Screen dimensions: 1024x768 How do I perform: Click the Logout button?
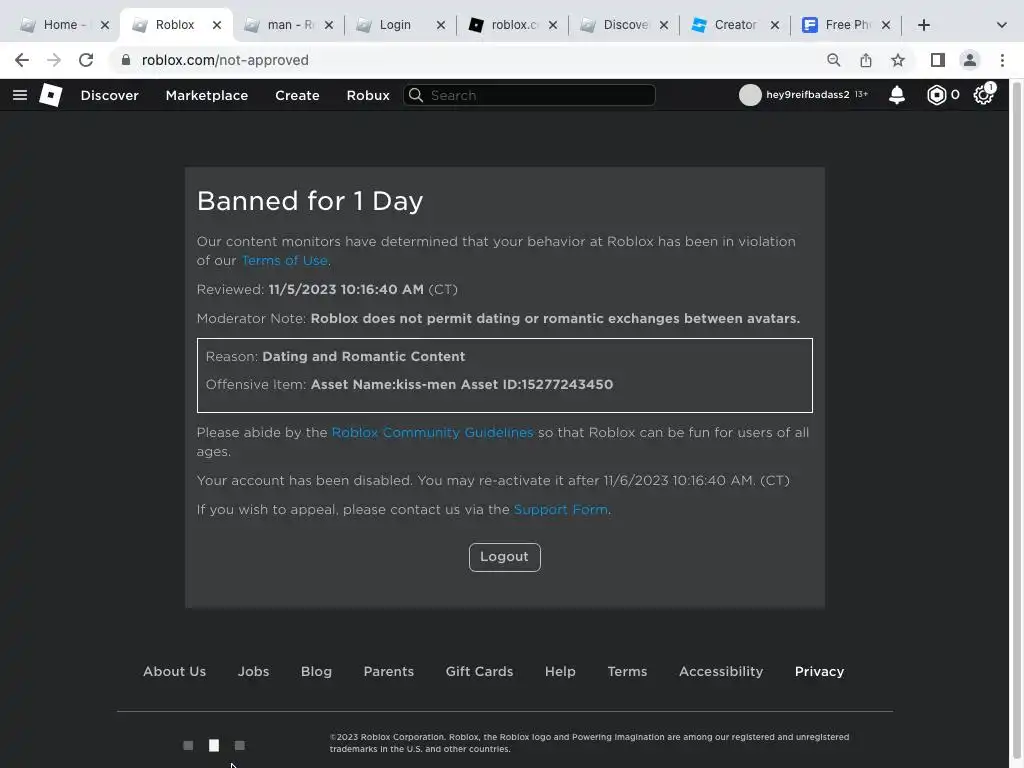(505, 557)
